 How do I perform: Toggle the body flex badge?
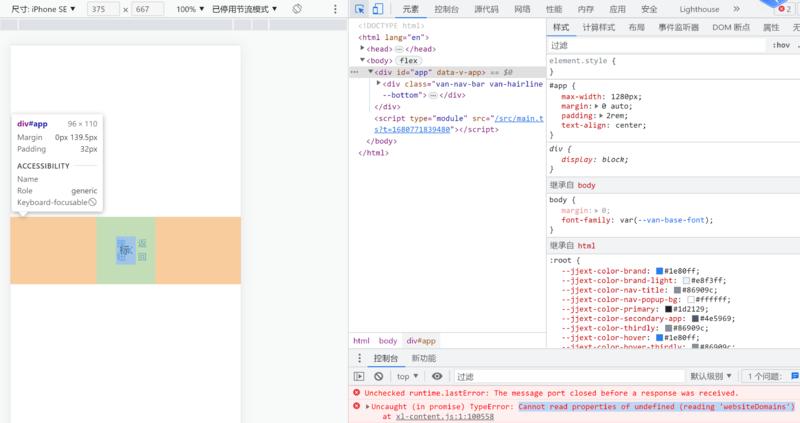(x=409, y=60)
